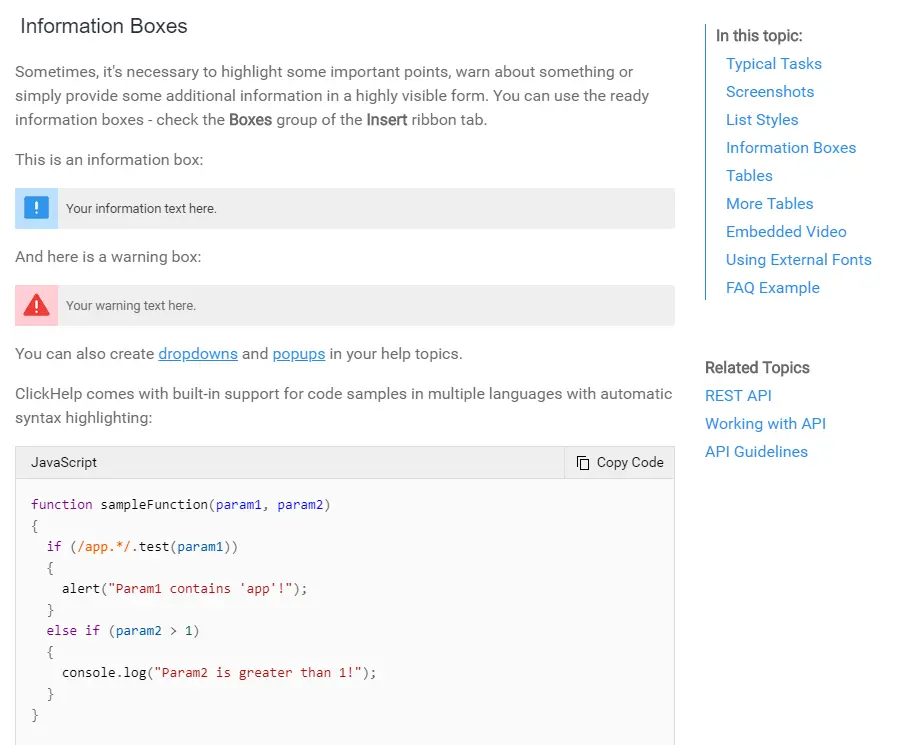The image size is (900, 745).
Task: Jump to FAQ Example section
Action: [x=772, y=288]
